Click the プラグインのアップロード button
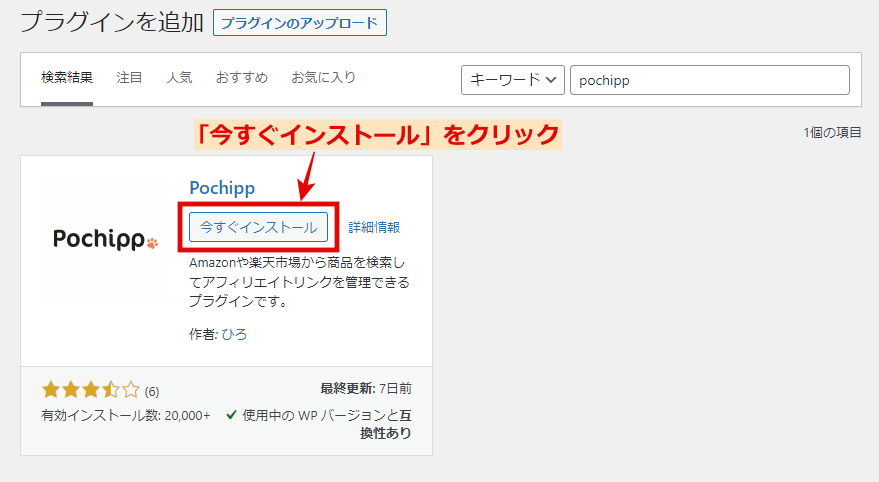Screen dimensions: 879x482 (300, 23)
